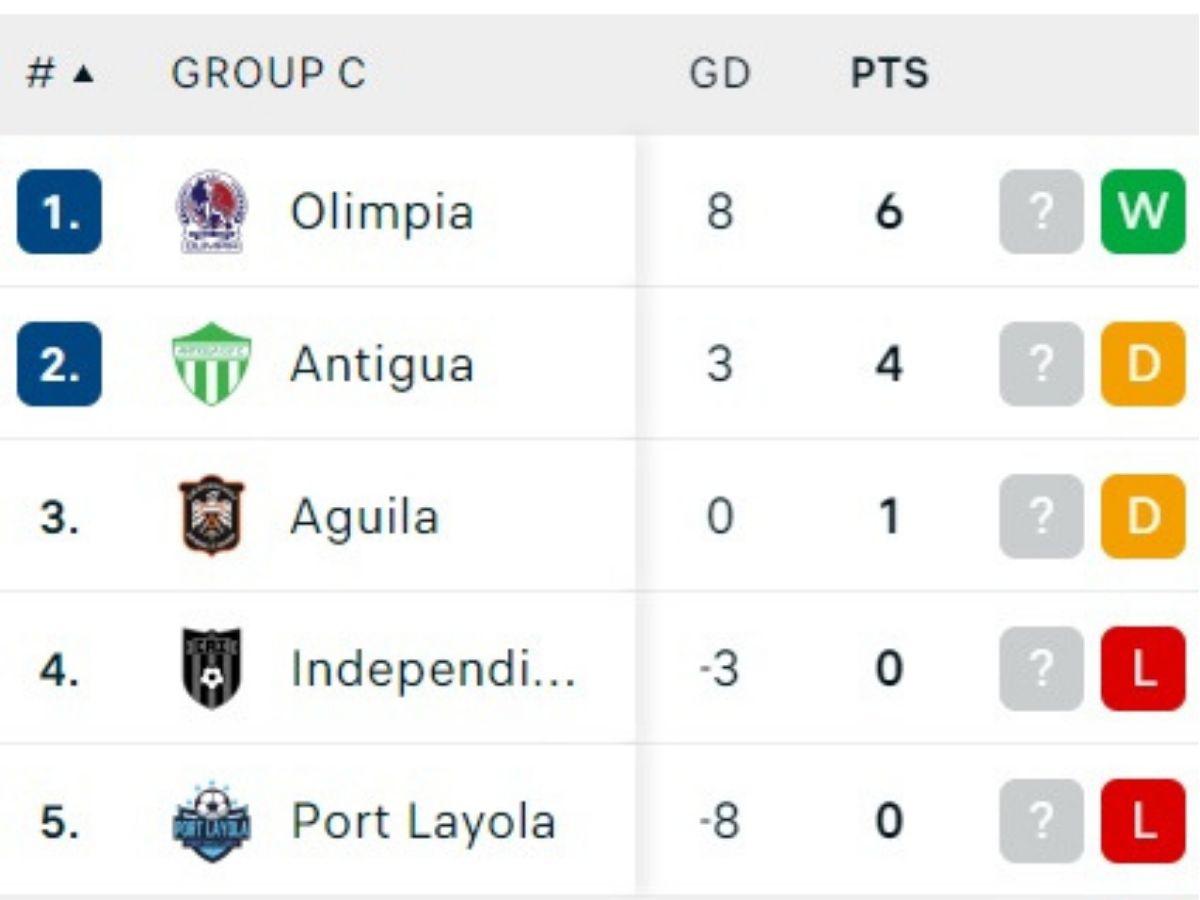Click the Antigua green shield logo

click(x=211, y=364)
